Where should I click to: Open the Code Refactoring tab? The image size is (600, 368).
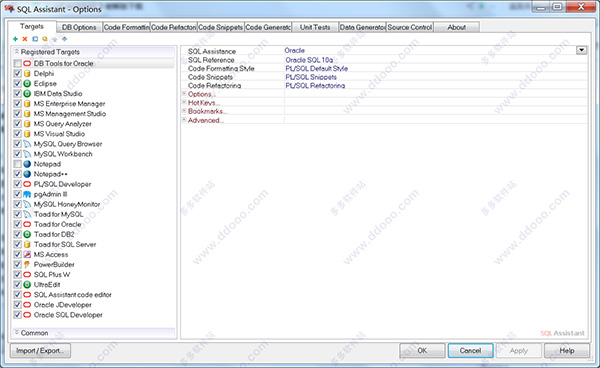(173, 27)
